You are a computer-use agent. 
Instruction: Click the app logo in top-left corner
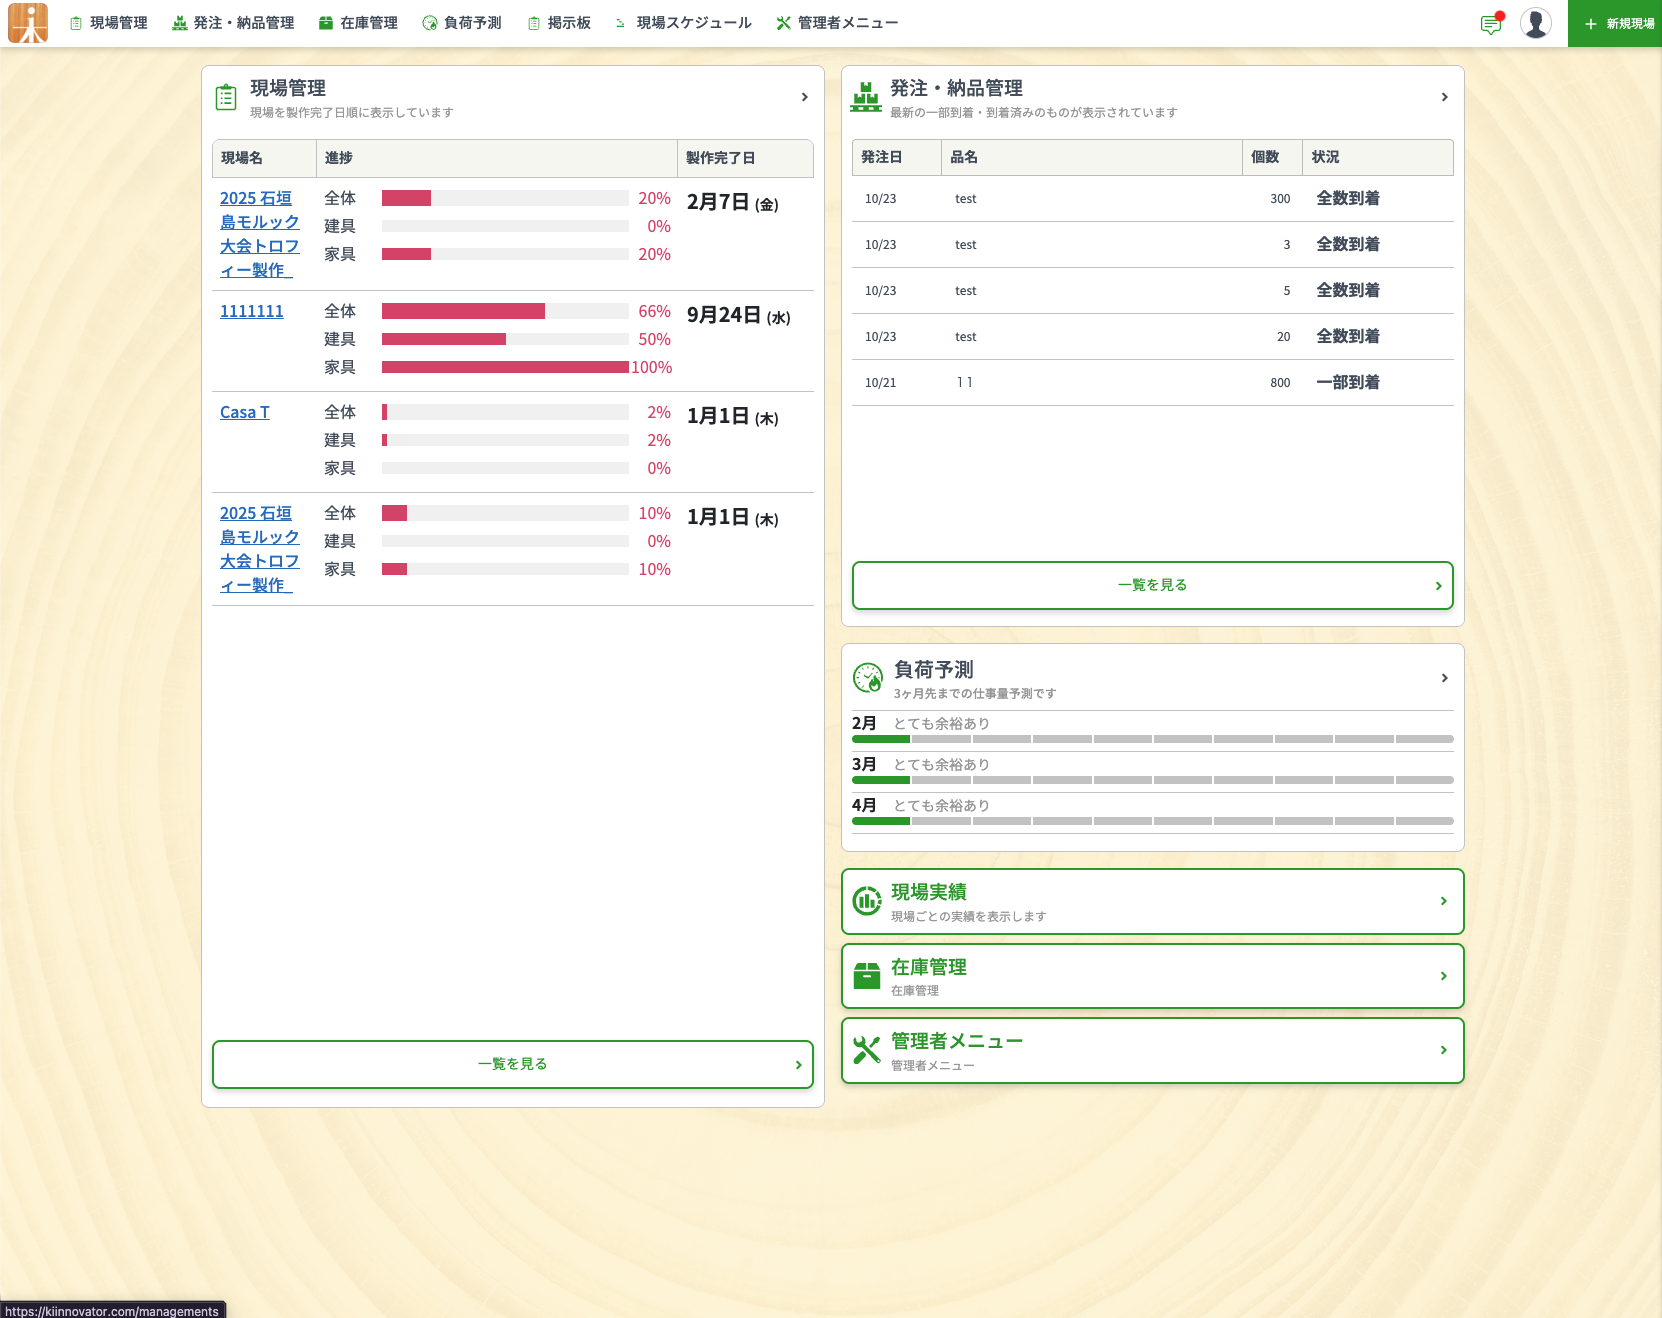[x=28, y=23]
